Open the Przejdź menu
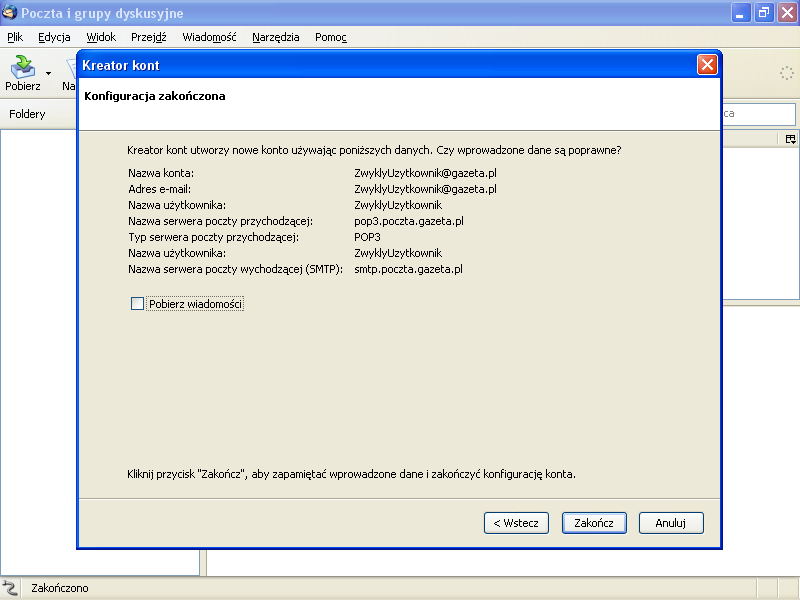800x600 pixels. (148, 37)
